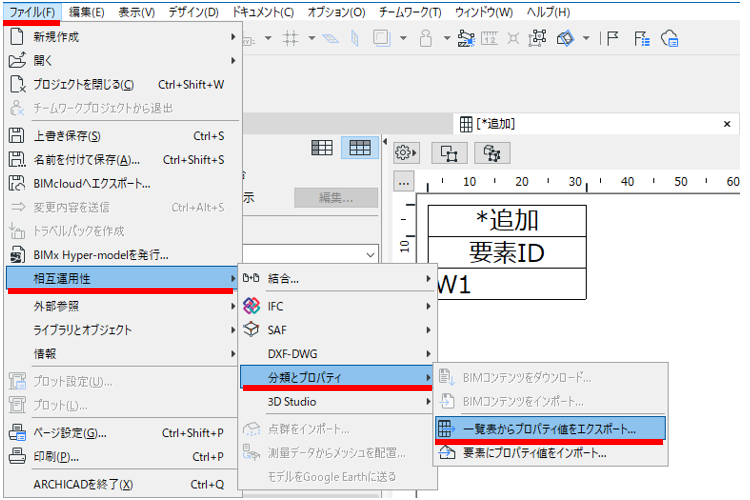Screen dimensions: 750x500
Task: Click the W1 table cell
Action: [511, 284]
